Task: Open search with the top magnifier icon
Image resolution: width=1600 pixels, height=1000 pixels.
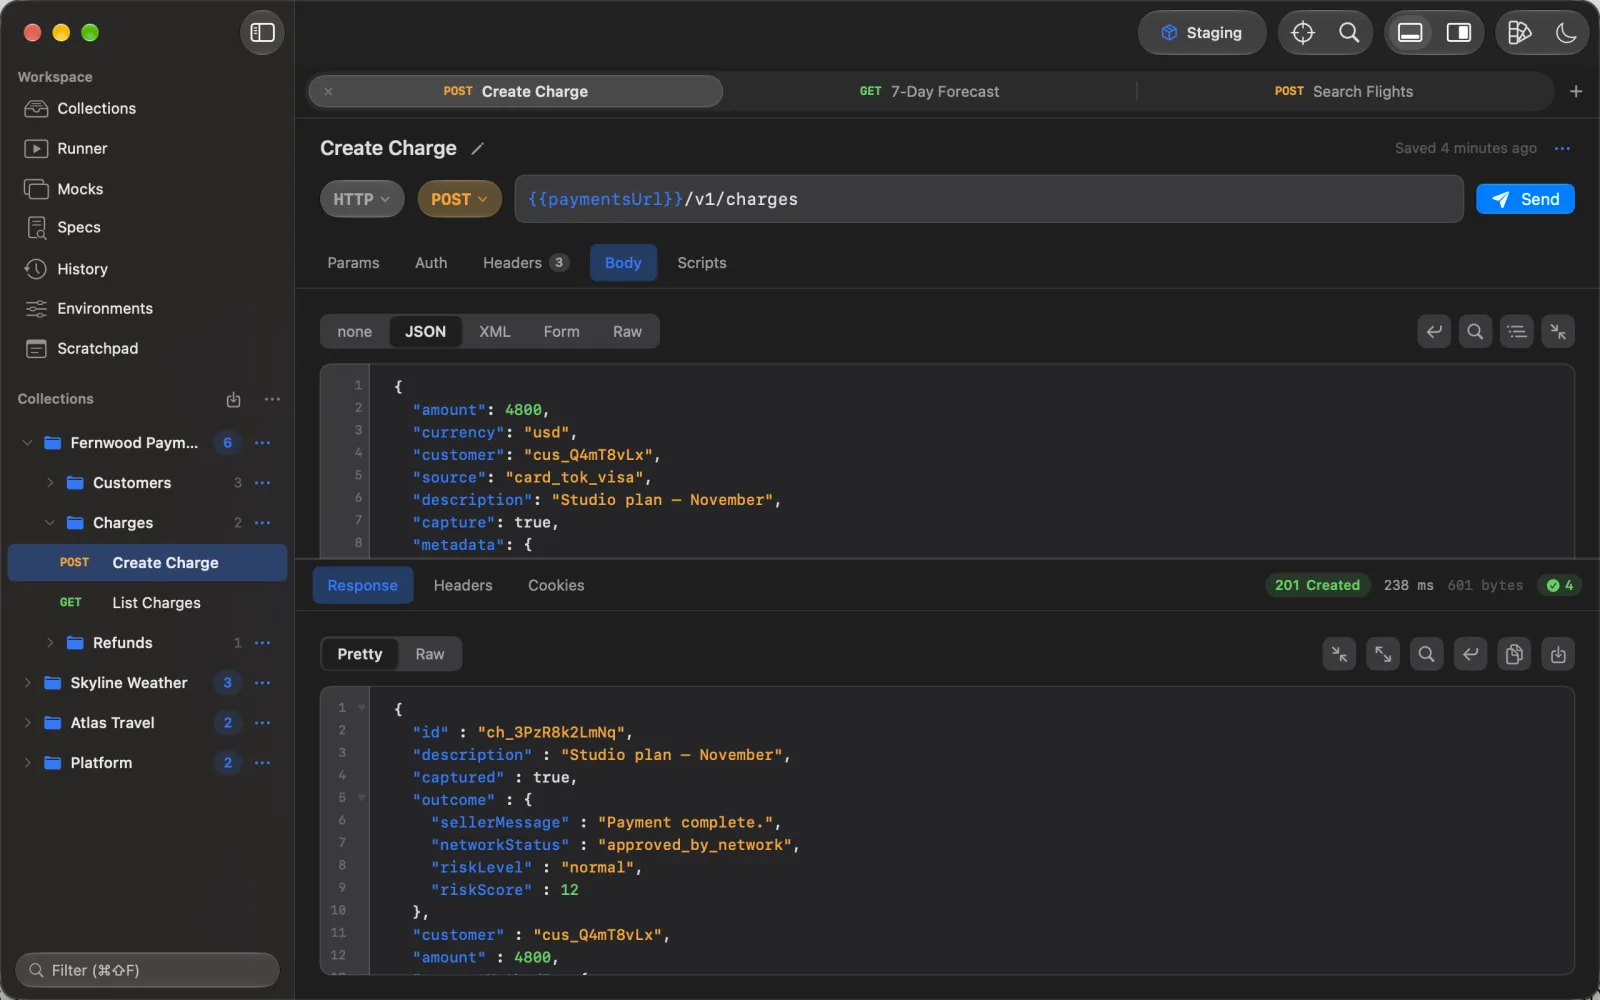Action: 1349,33
